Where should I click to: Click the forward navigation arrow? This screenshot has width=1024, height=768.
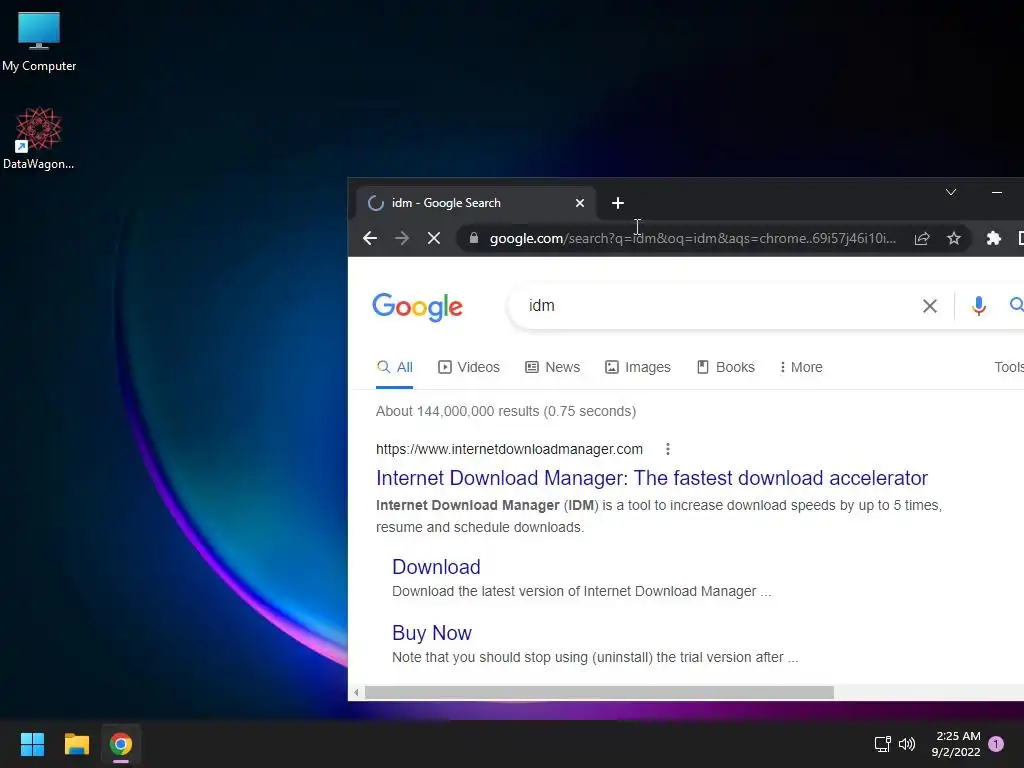[402, 238]
